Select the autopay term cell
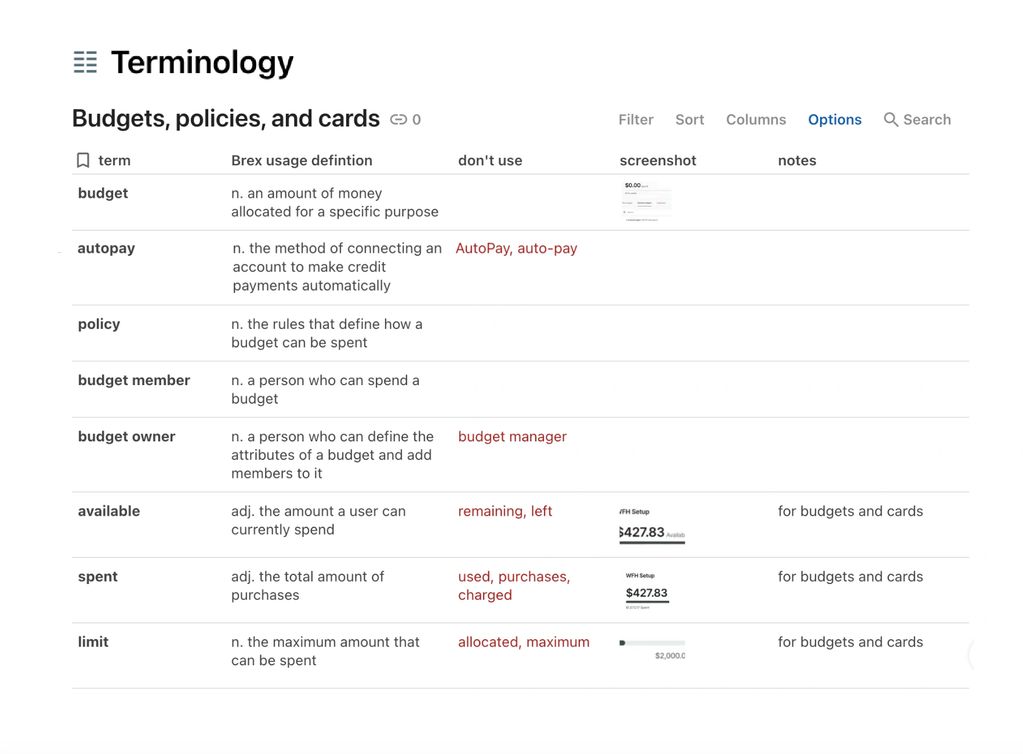The image size is (1023, 754). click(106, 249)
